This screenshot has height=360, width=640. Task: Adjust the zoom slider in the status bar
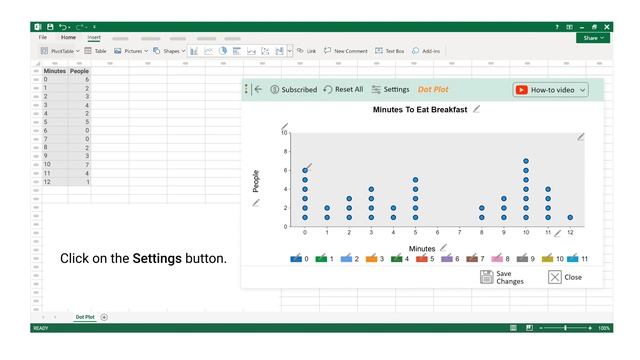[x=565, y=328]
